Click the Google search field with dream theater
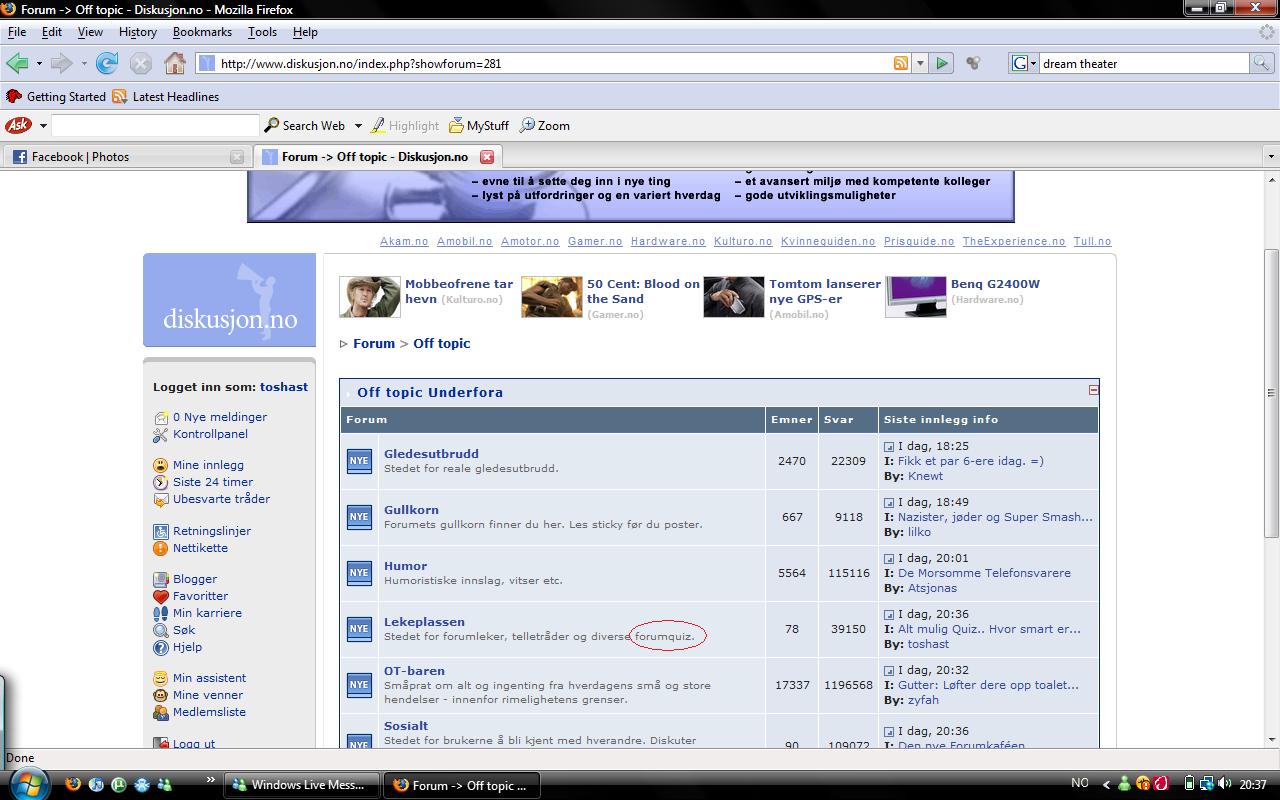The image size is (1280, 800). click(x=1144, y=63)
